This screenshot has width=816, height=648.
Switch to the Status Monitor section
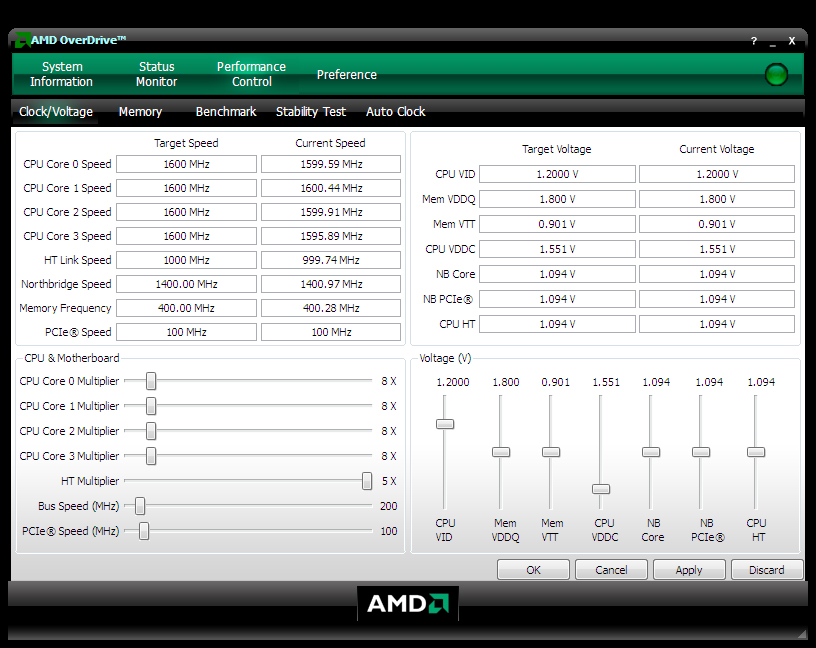pyautogui.click(x=156, y=74)
